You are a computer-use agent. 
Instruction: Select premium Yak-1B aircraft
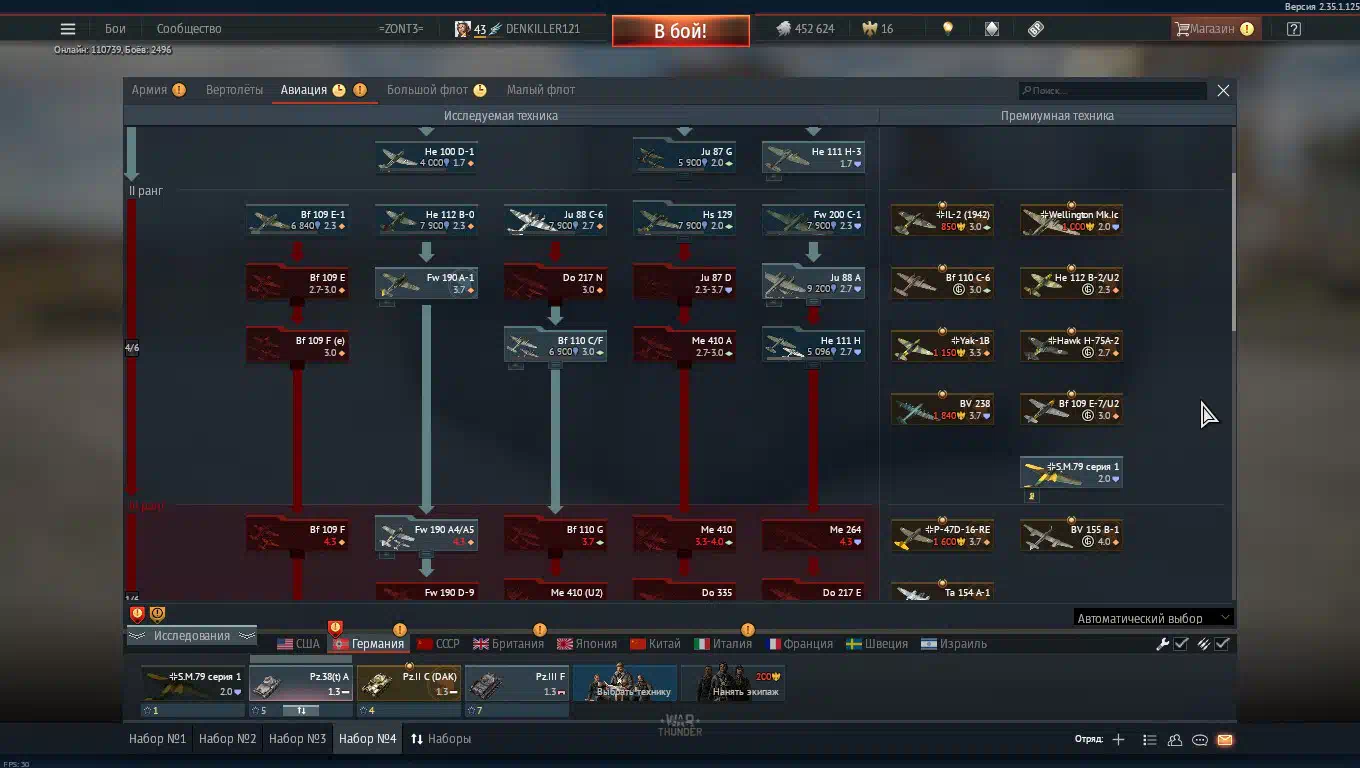942,346
